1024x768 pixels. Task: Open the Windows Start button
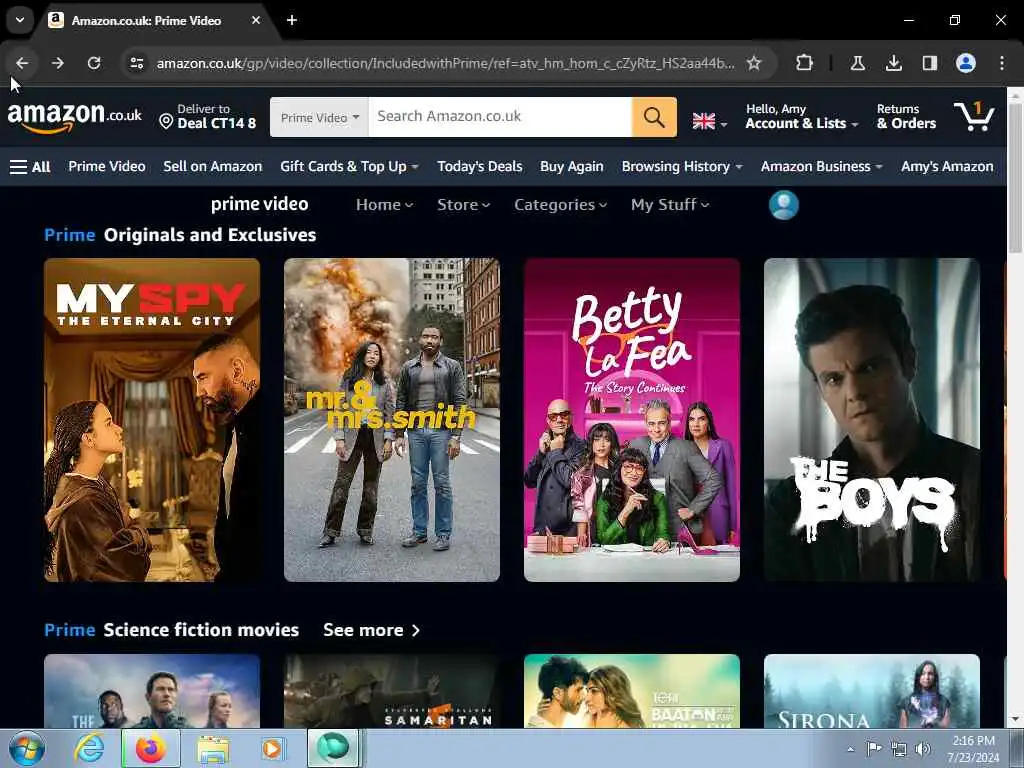click(26, 748)
